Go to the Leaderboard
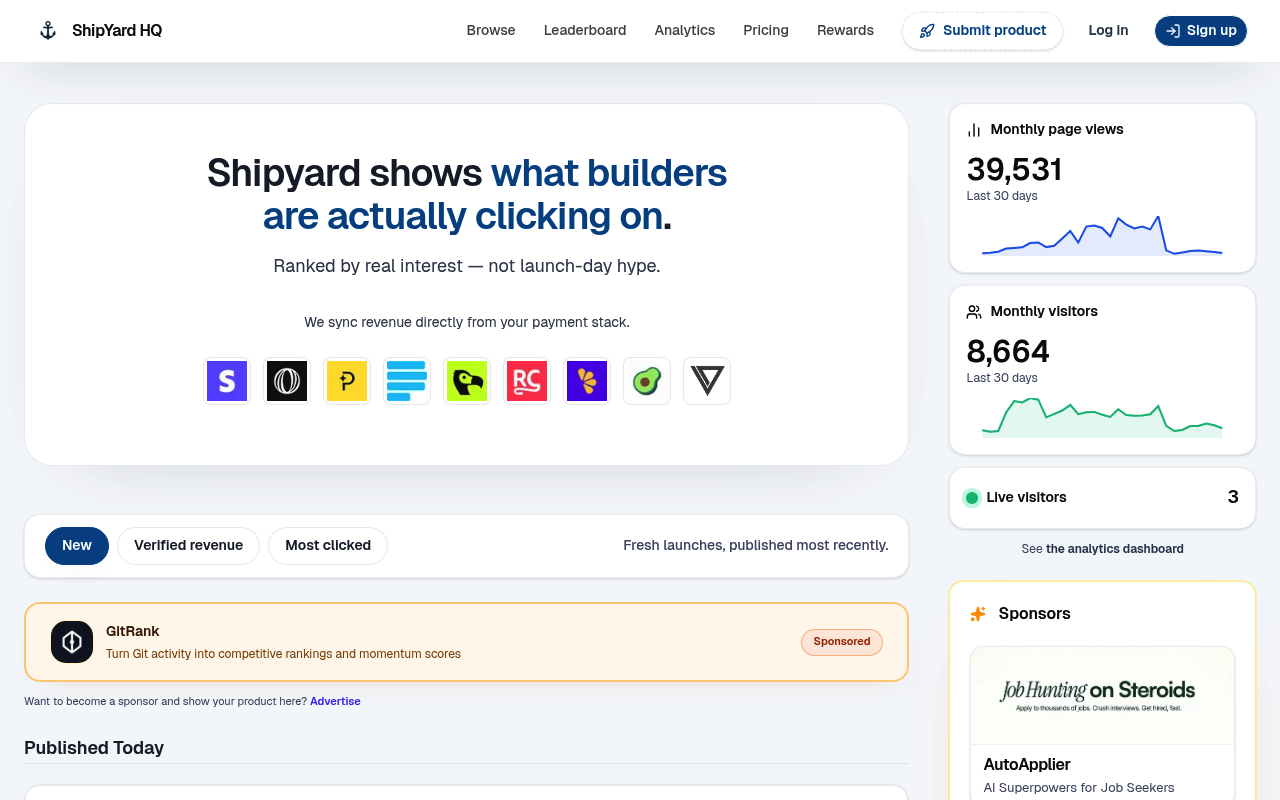 (x=585, y=31)
